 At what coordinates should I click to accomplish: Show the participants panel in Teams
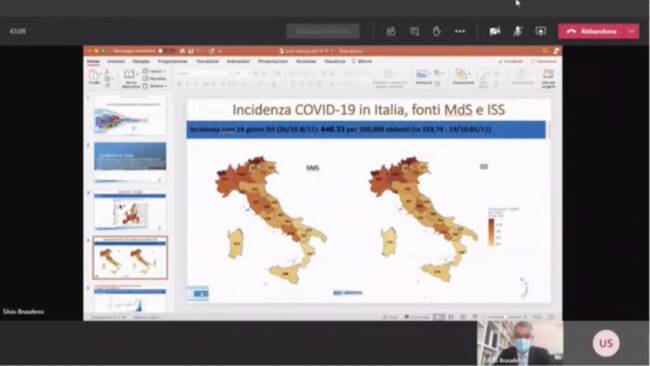pyautogui.click(x=390, y=32)
